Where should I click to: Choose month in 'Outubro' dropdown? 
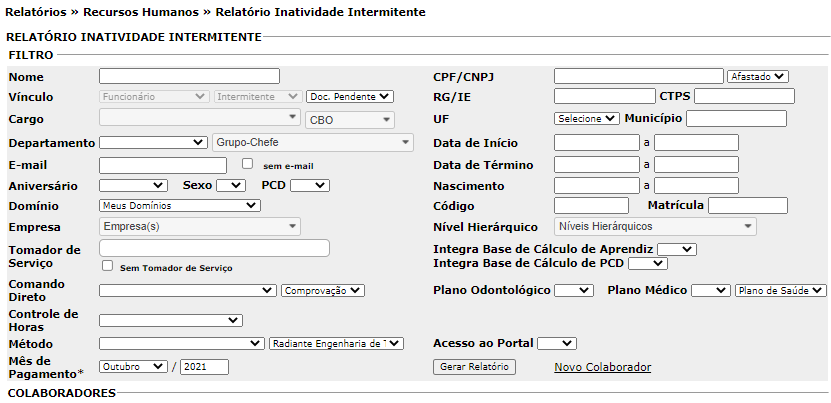pyautogui.click(x=133, y=367)
